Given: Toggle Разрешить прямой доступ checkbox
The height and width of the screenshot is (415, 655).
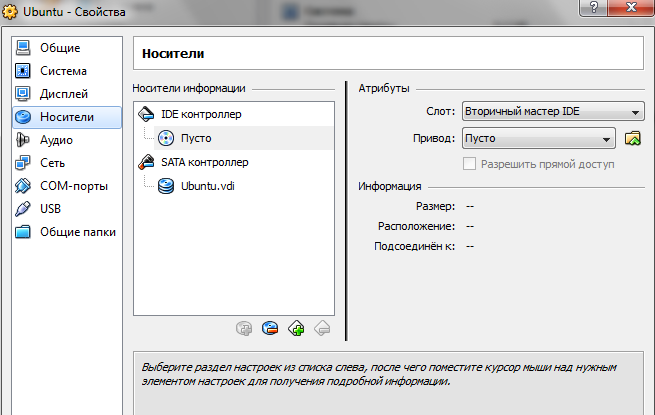Looking at the screenshot, I should (x=469, y=164).
